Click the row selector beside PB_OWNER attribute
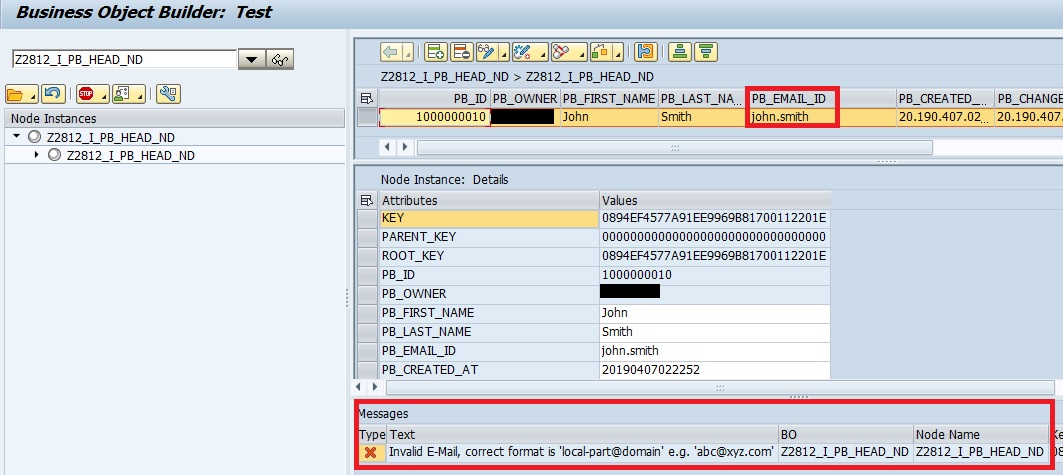The width and height of the screenshot is (1063, 475). pyautogui.click(x=367, y=294)
